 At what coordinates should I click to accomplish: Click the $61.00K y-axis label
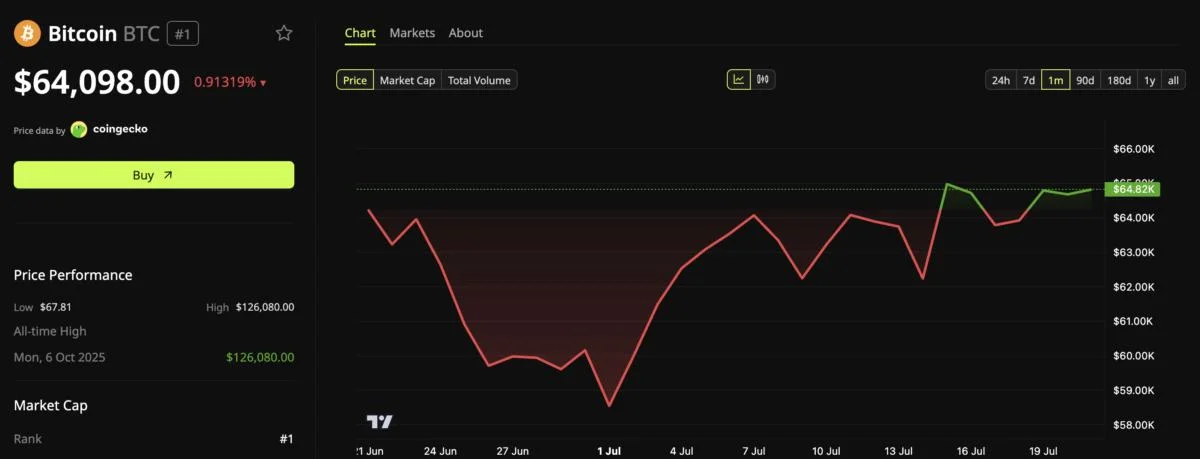click(1133, 321)
